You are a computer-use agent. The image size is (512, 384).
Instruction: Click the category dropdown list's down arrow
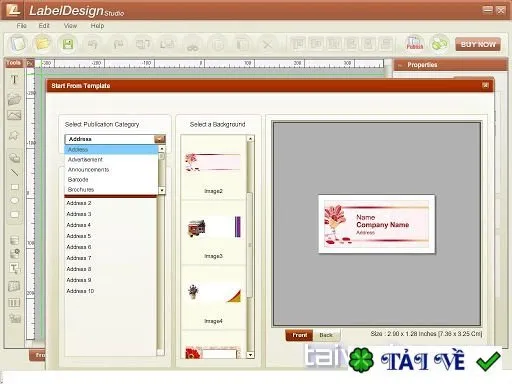point(162,190)
